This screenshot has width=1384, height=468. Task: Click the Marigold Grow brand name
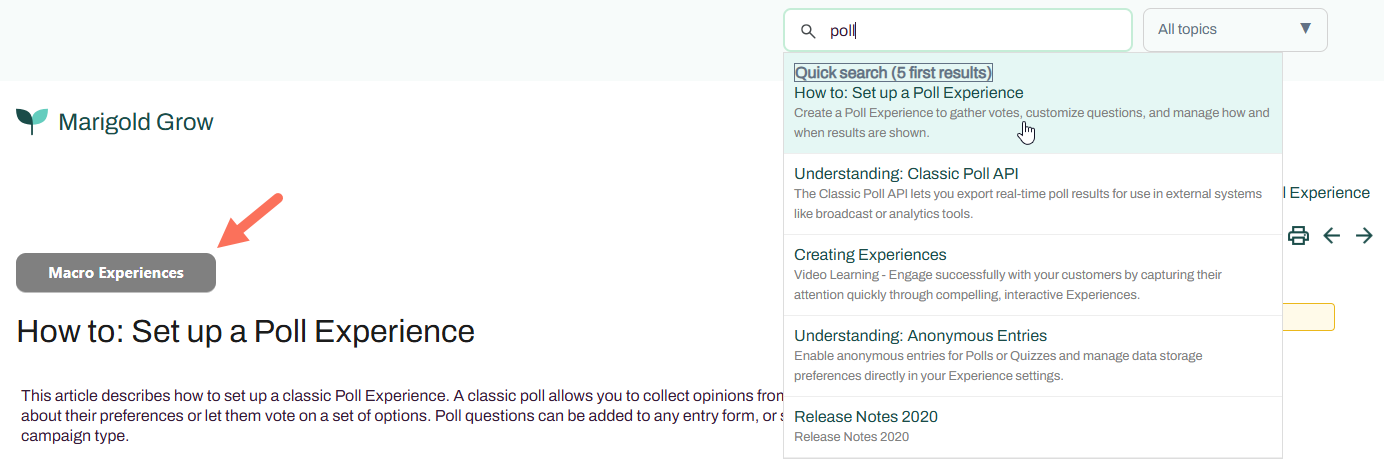(136, 122)
